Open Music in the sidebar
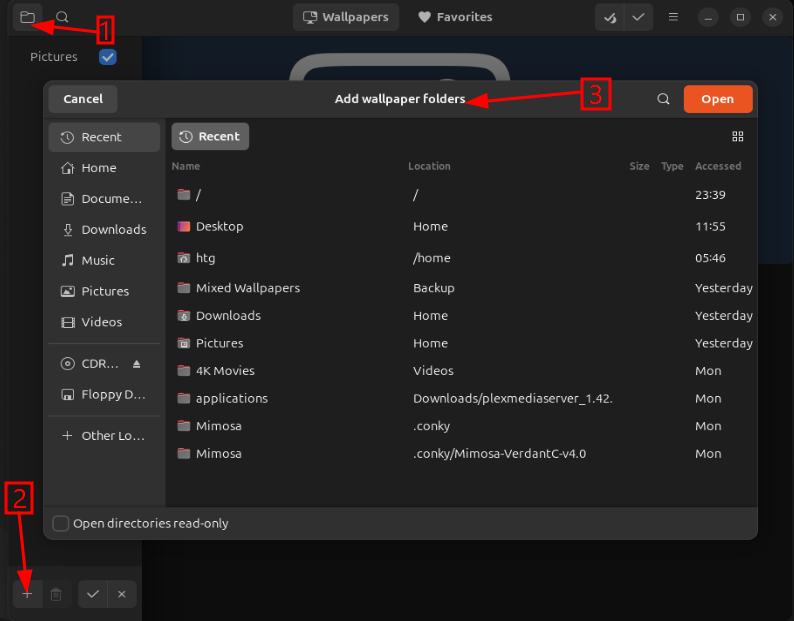 click(104, 260)
